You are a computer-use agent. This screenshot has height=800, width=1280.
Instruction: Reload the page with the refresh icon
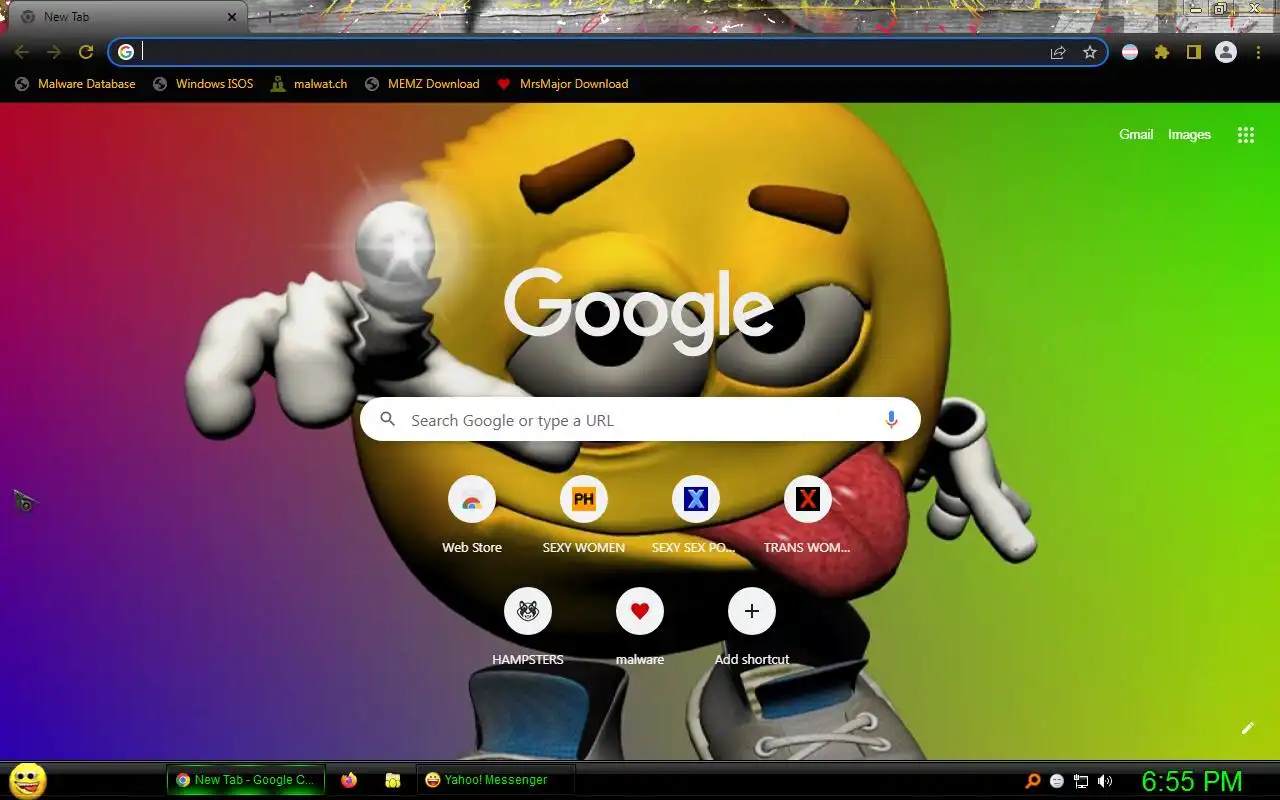(x=86, y=52)
